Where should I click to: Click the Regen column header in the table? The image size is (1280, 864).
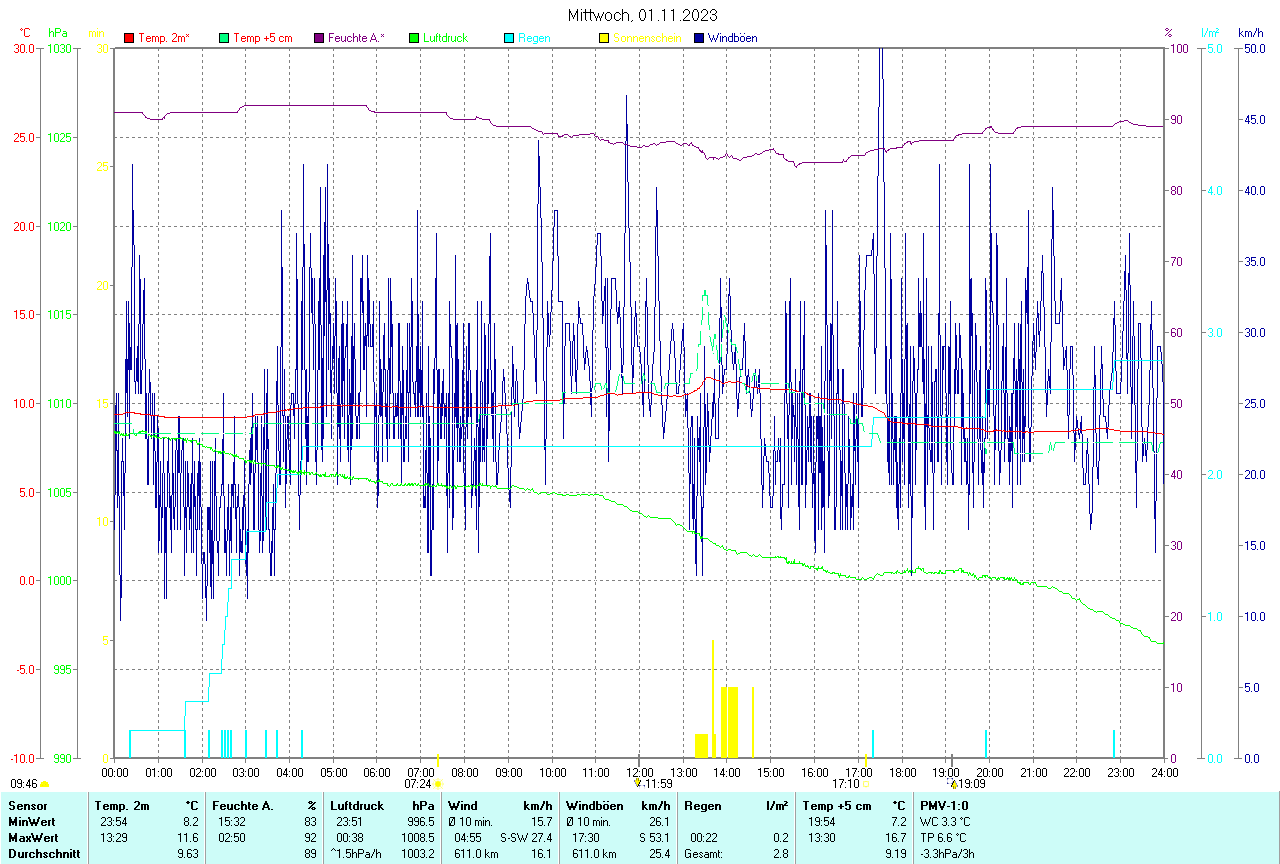[x=702, y=805]
